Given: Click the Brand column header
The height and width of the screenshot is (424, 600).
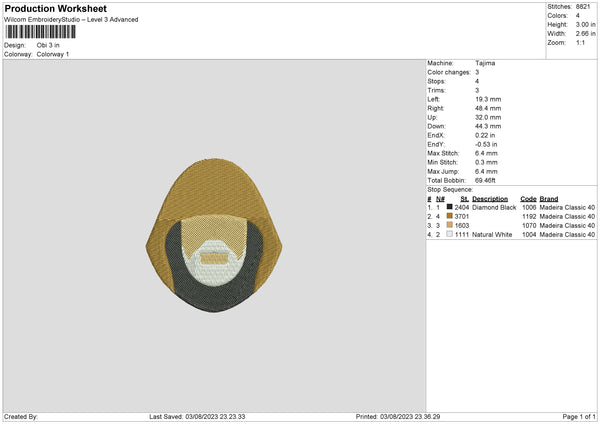Looking at the screenshot, I should pos(553,198).
